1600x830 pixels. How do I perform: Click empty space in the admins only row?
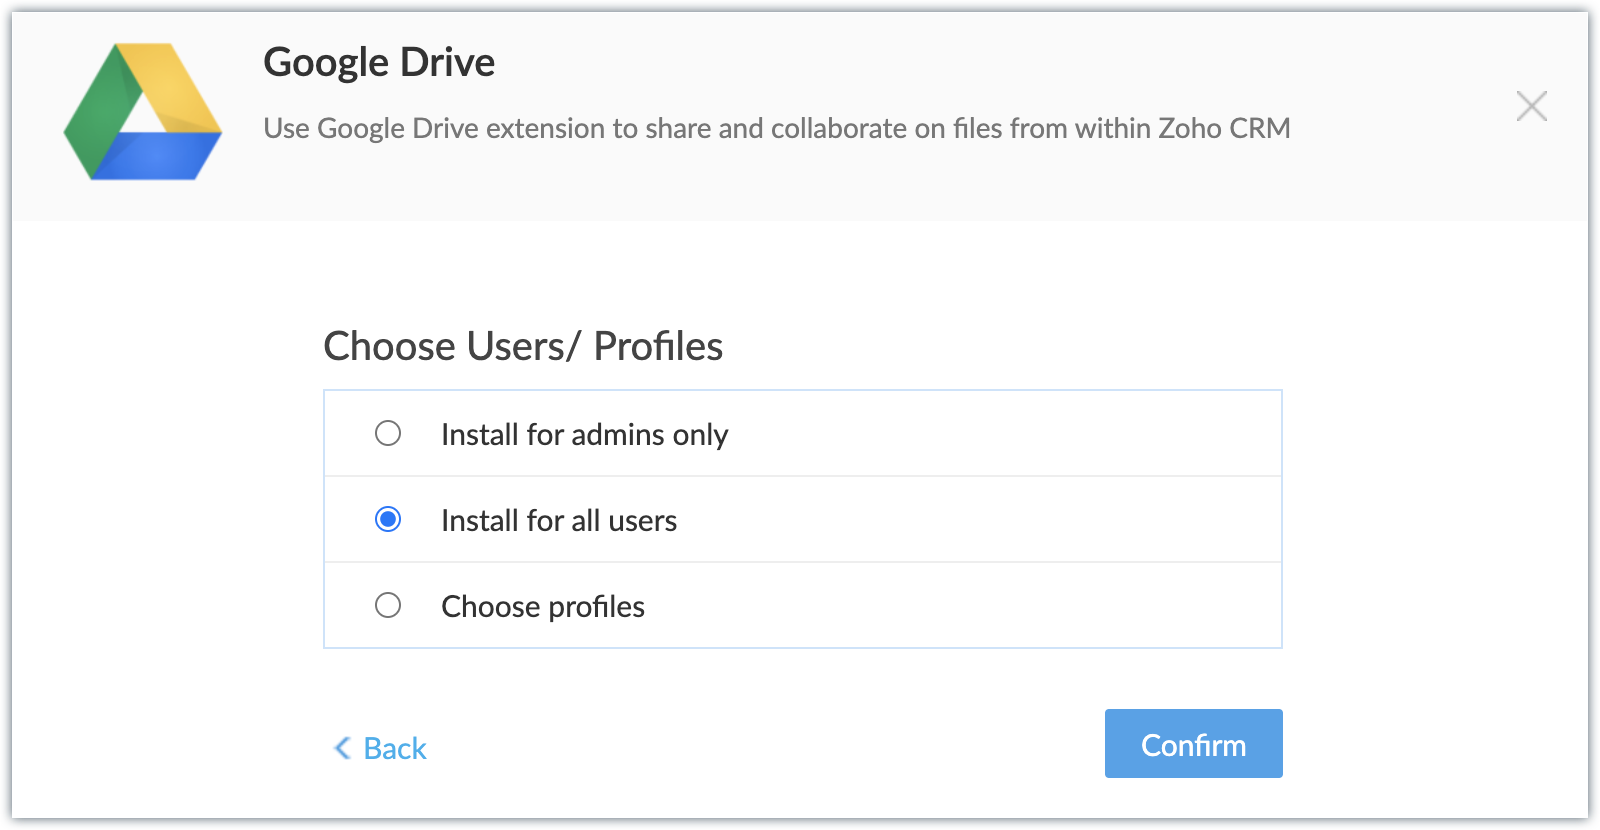pyautogui.click(x=1000, y=434)
